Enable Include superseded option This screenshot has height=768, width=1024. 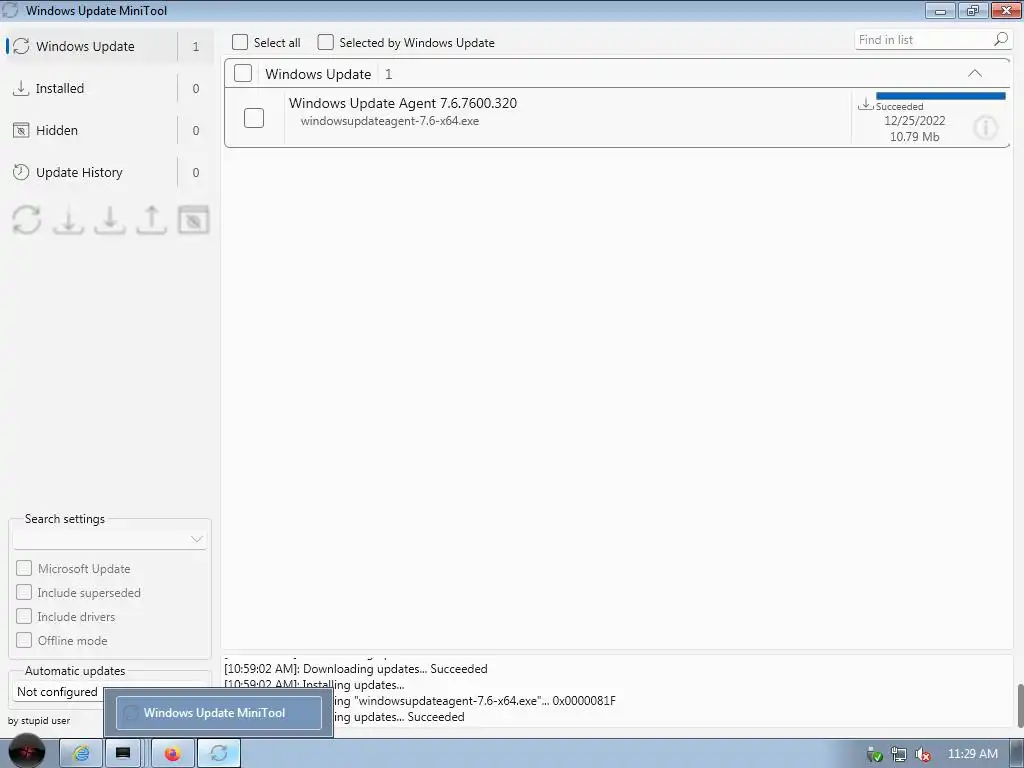click(x=24, y=592)
